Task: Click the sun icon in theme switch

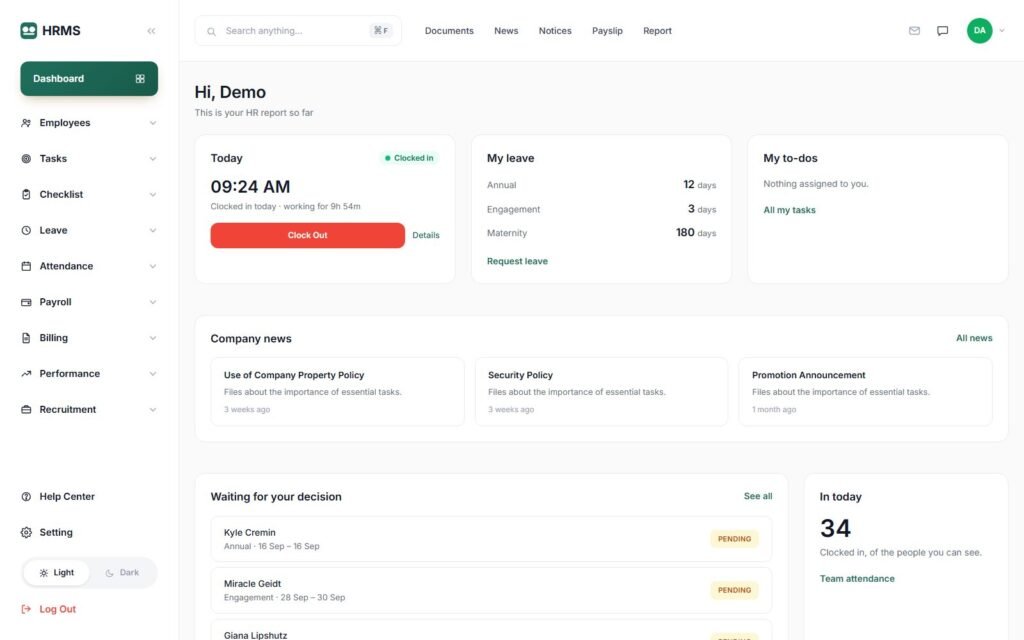Action: coord(44,573)
